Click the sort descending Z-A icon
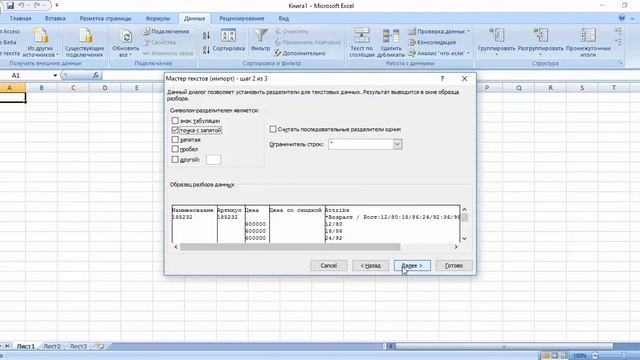 coord(206,50)
